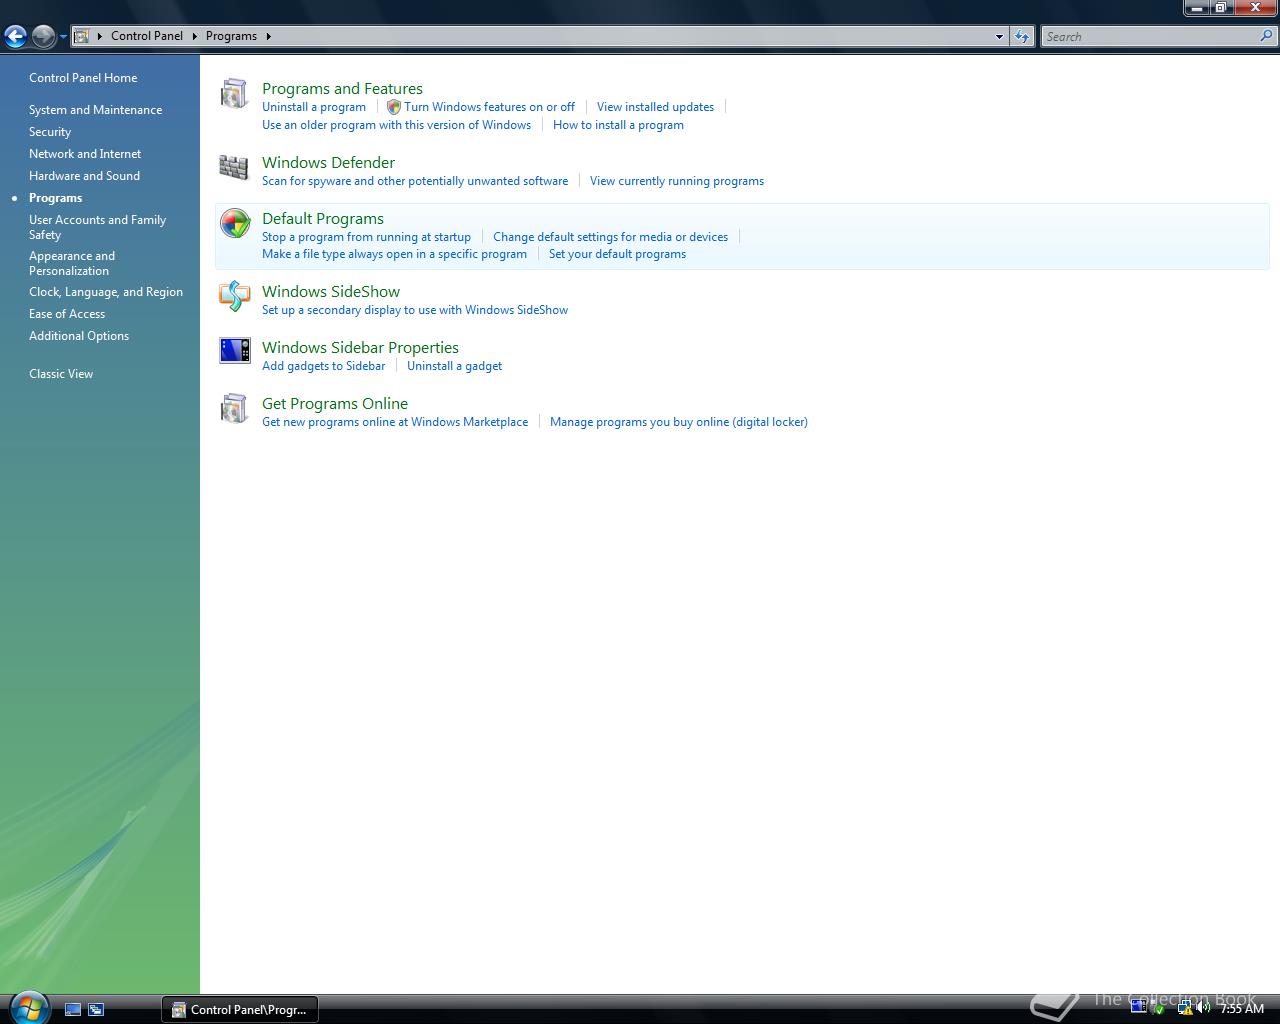Open the Security category
Screen dimensions: 1280x1024
tap(50, 132)
